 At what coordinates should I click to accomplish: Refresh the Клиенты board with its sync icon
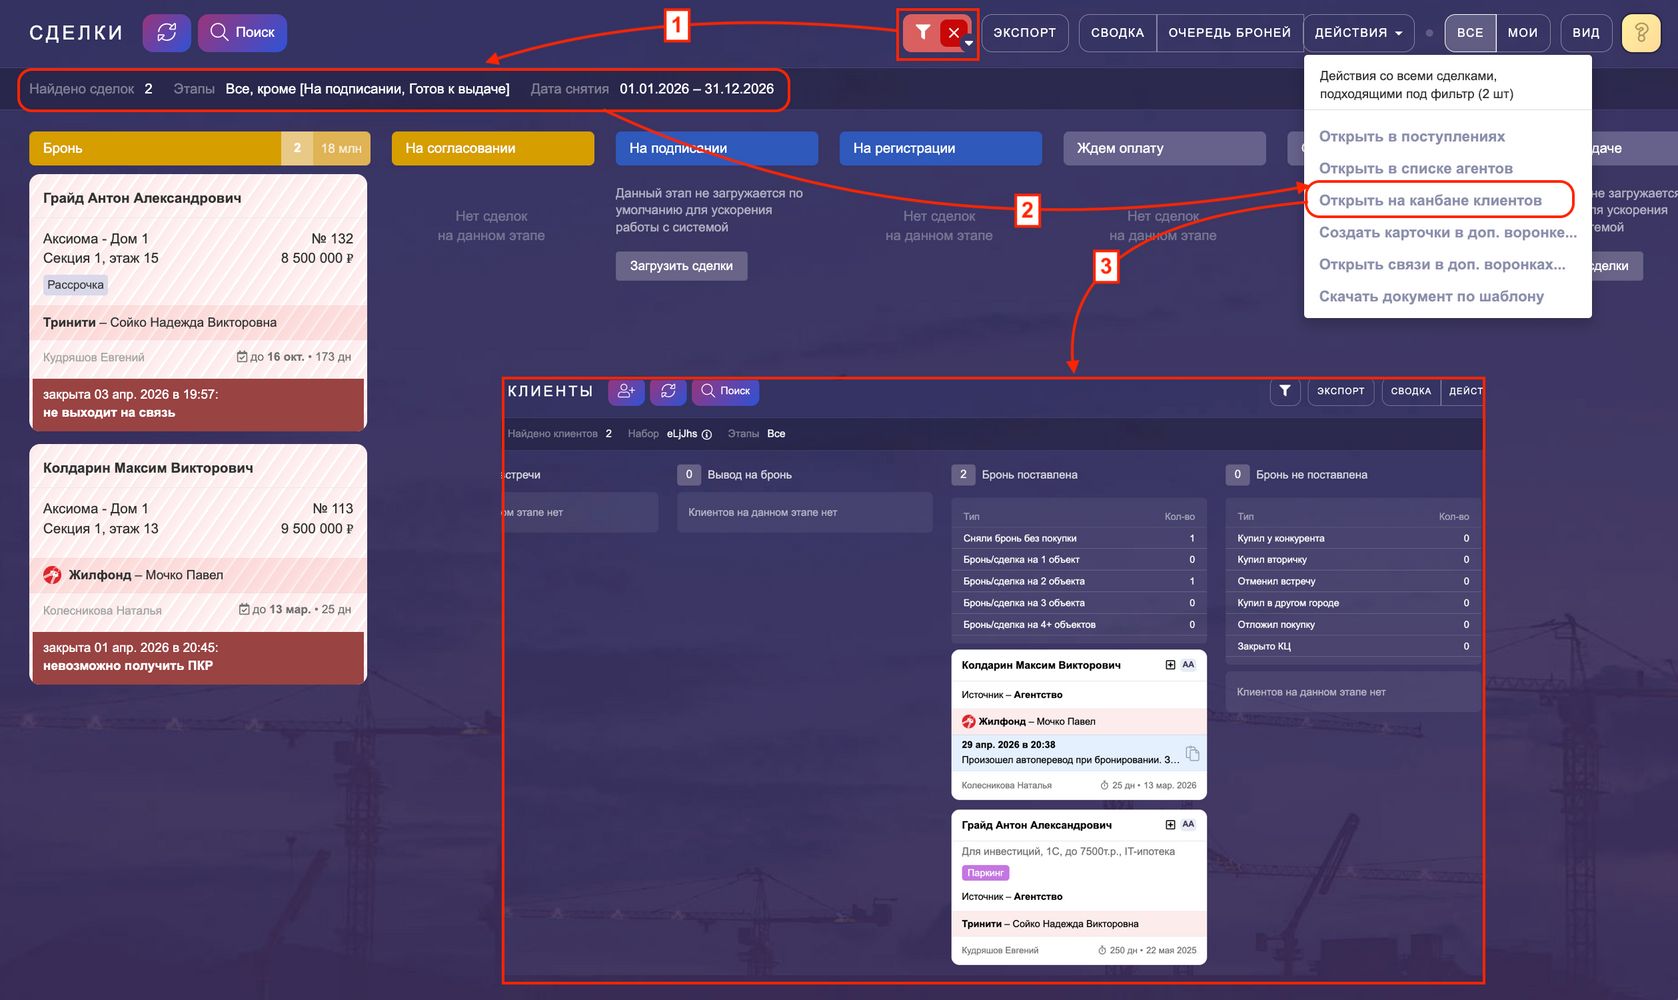(x=668, y=391)
